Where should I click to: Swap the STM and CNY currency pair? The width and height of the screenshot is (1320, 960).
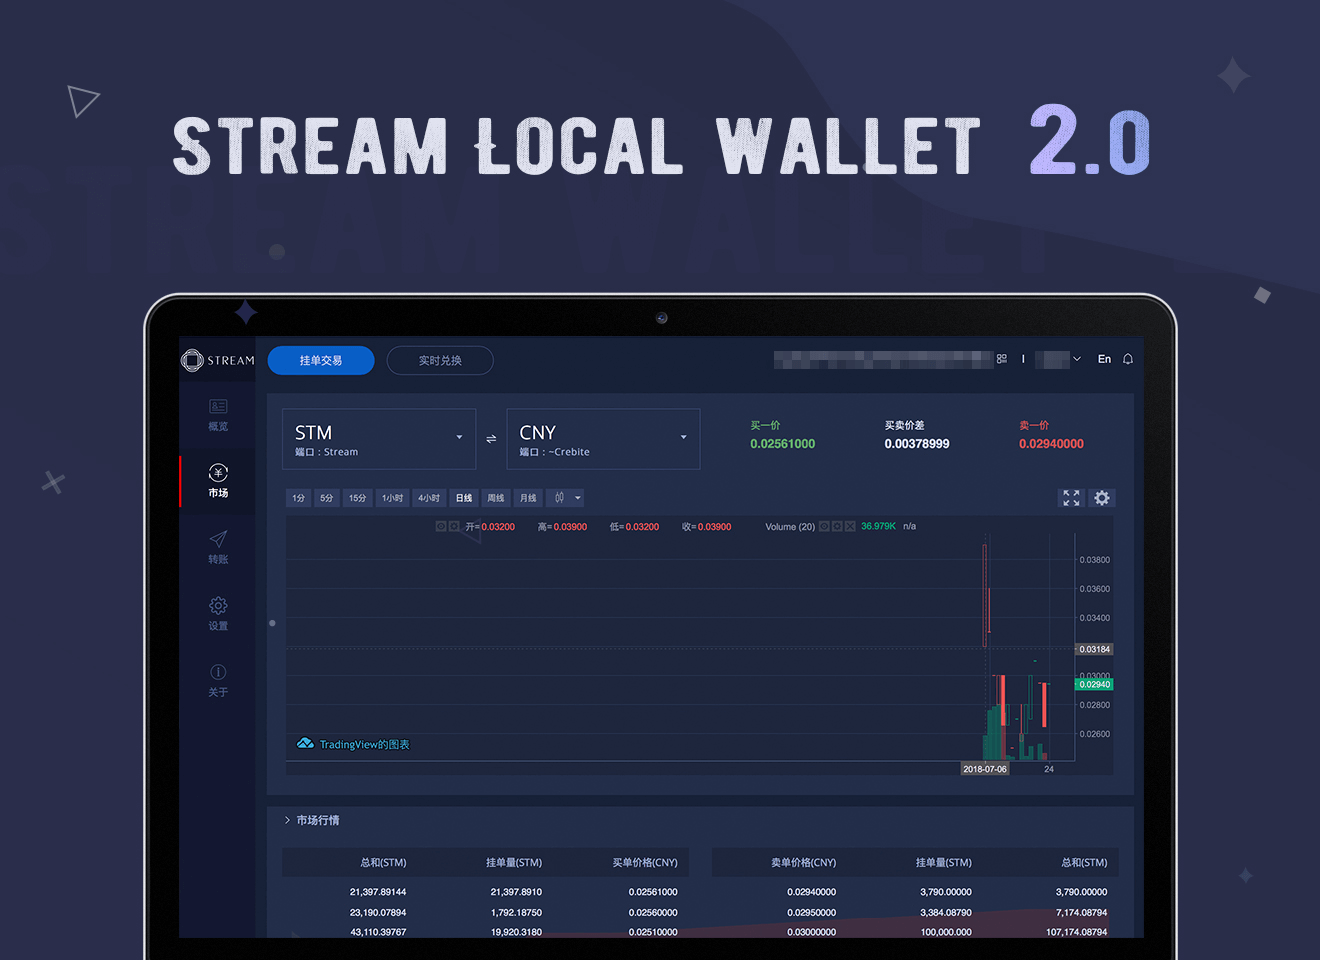point(491,439)
